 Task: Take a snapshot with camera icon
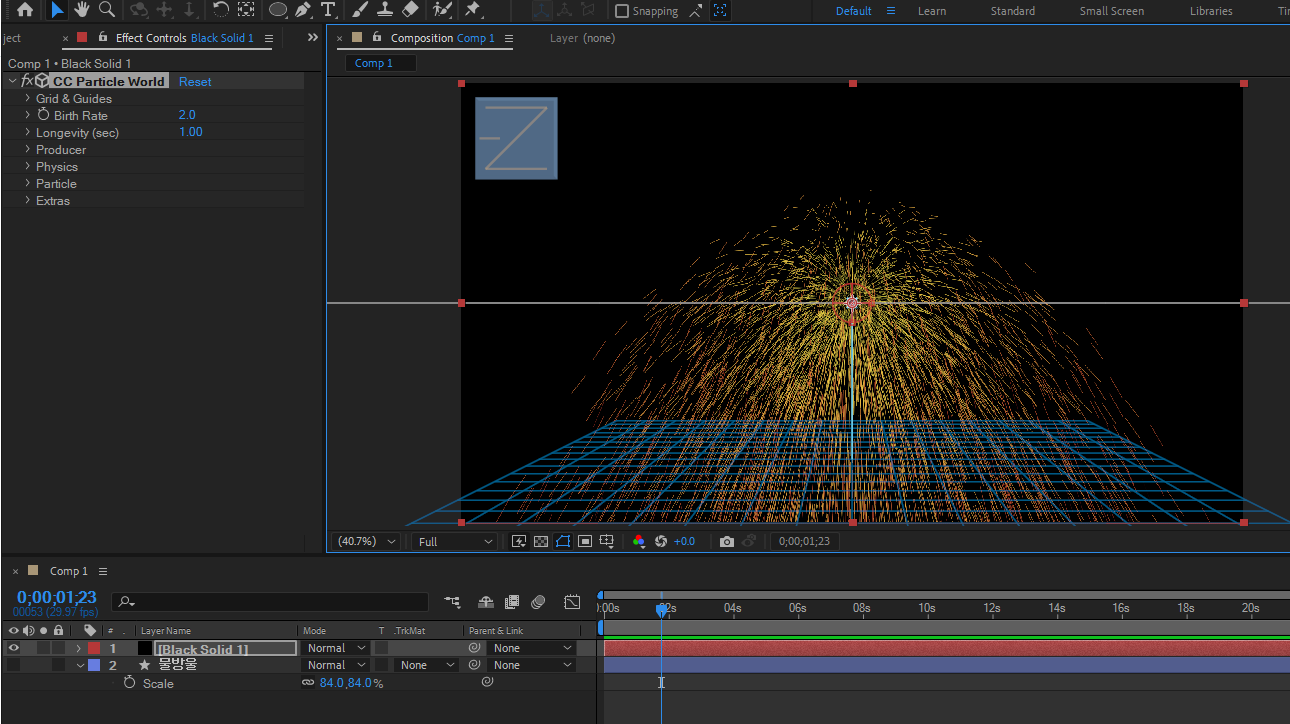click(x=727, y=541)
